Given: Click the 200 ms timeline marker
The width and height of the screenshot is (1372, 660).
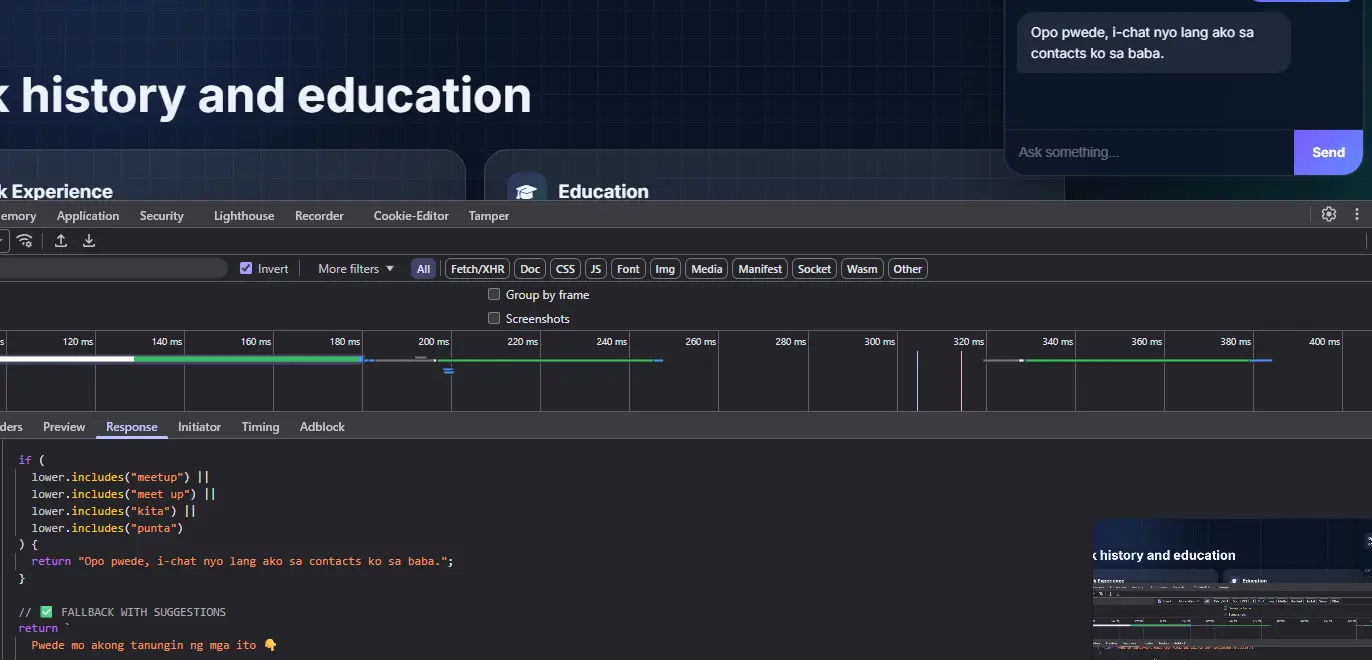Looking at the screenshot, I should [x=433, y=341].
